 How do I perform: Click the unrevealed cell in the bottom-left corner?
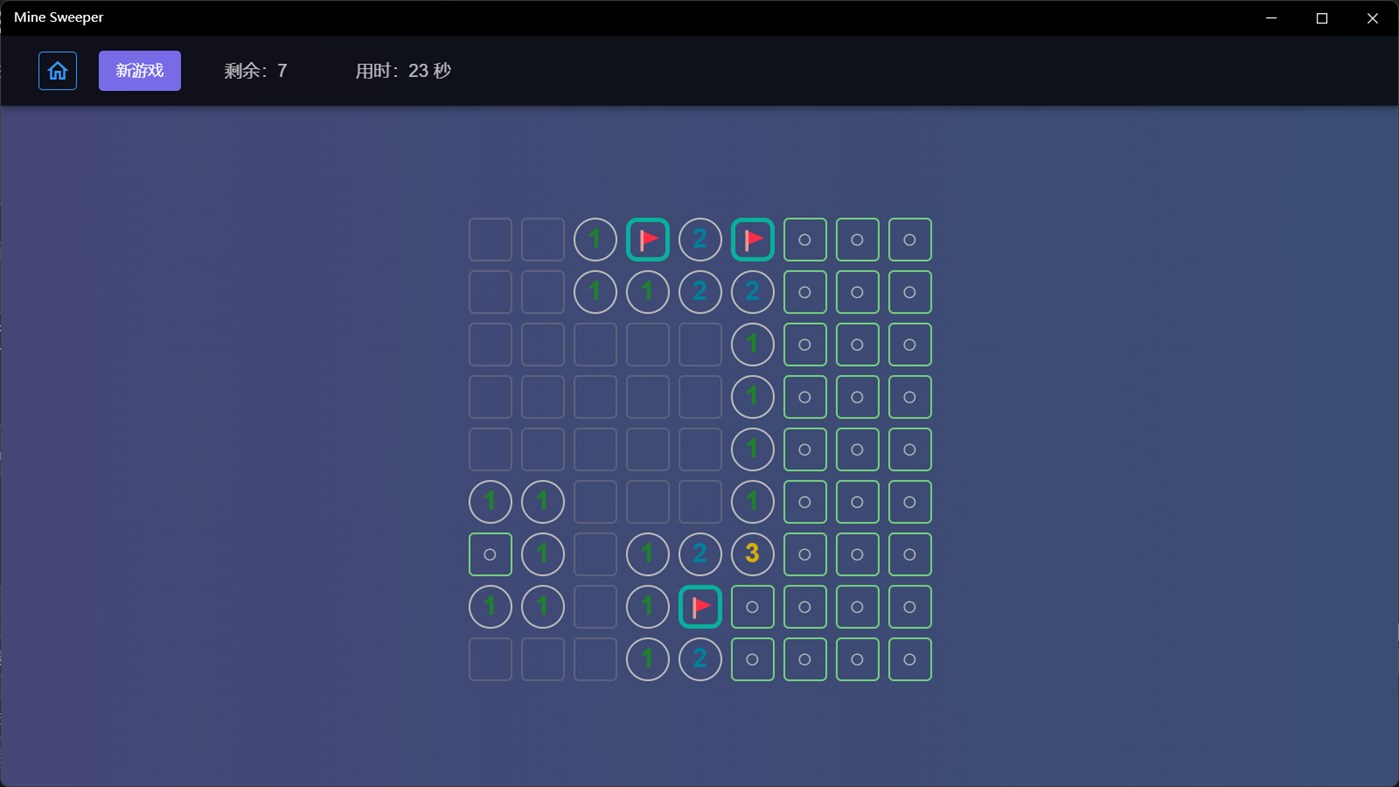tap(490, 659)
